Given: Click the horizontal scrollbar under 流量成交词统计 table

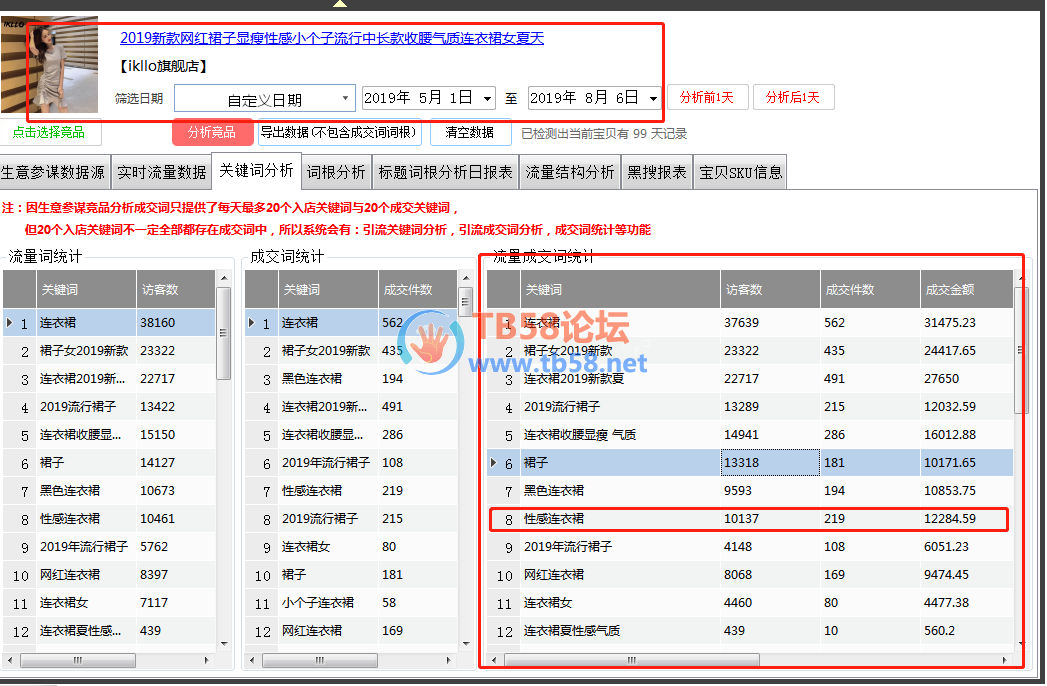Looking at the screenshot, I should [632, 660].
